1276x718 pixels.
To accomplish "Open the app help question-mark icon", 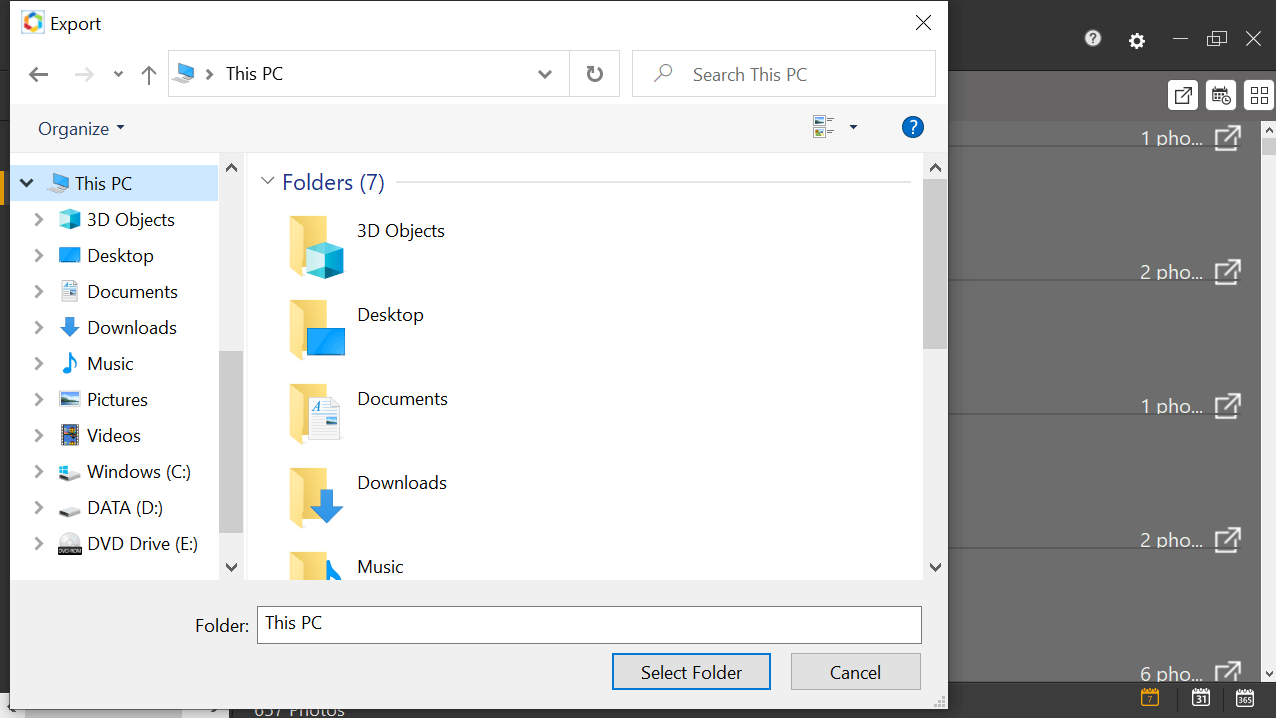I will click(1093, 39).
